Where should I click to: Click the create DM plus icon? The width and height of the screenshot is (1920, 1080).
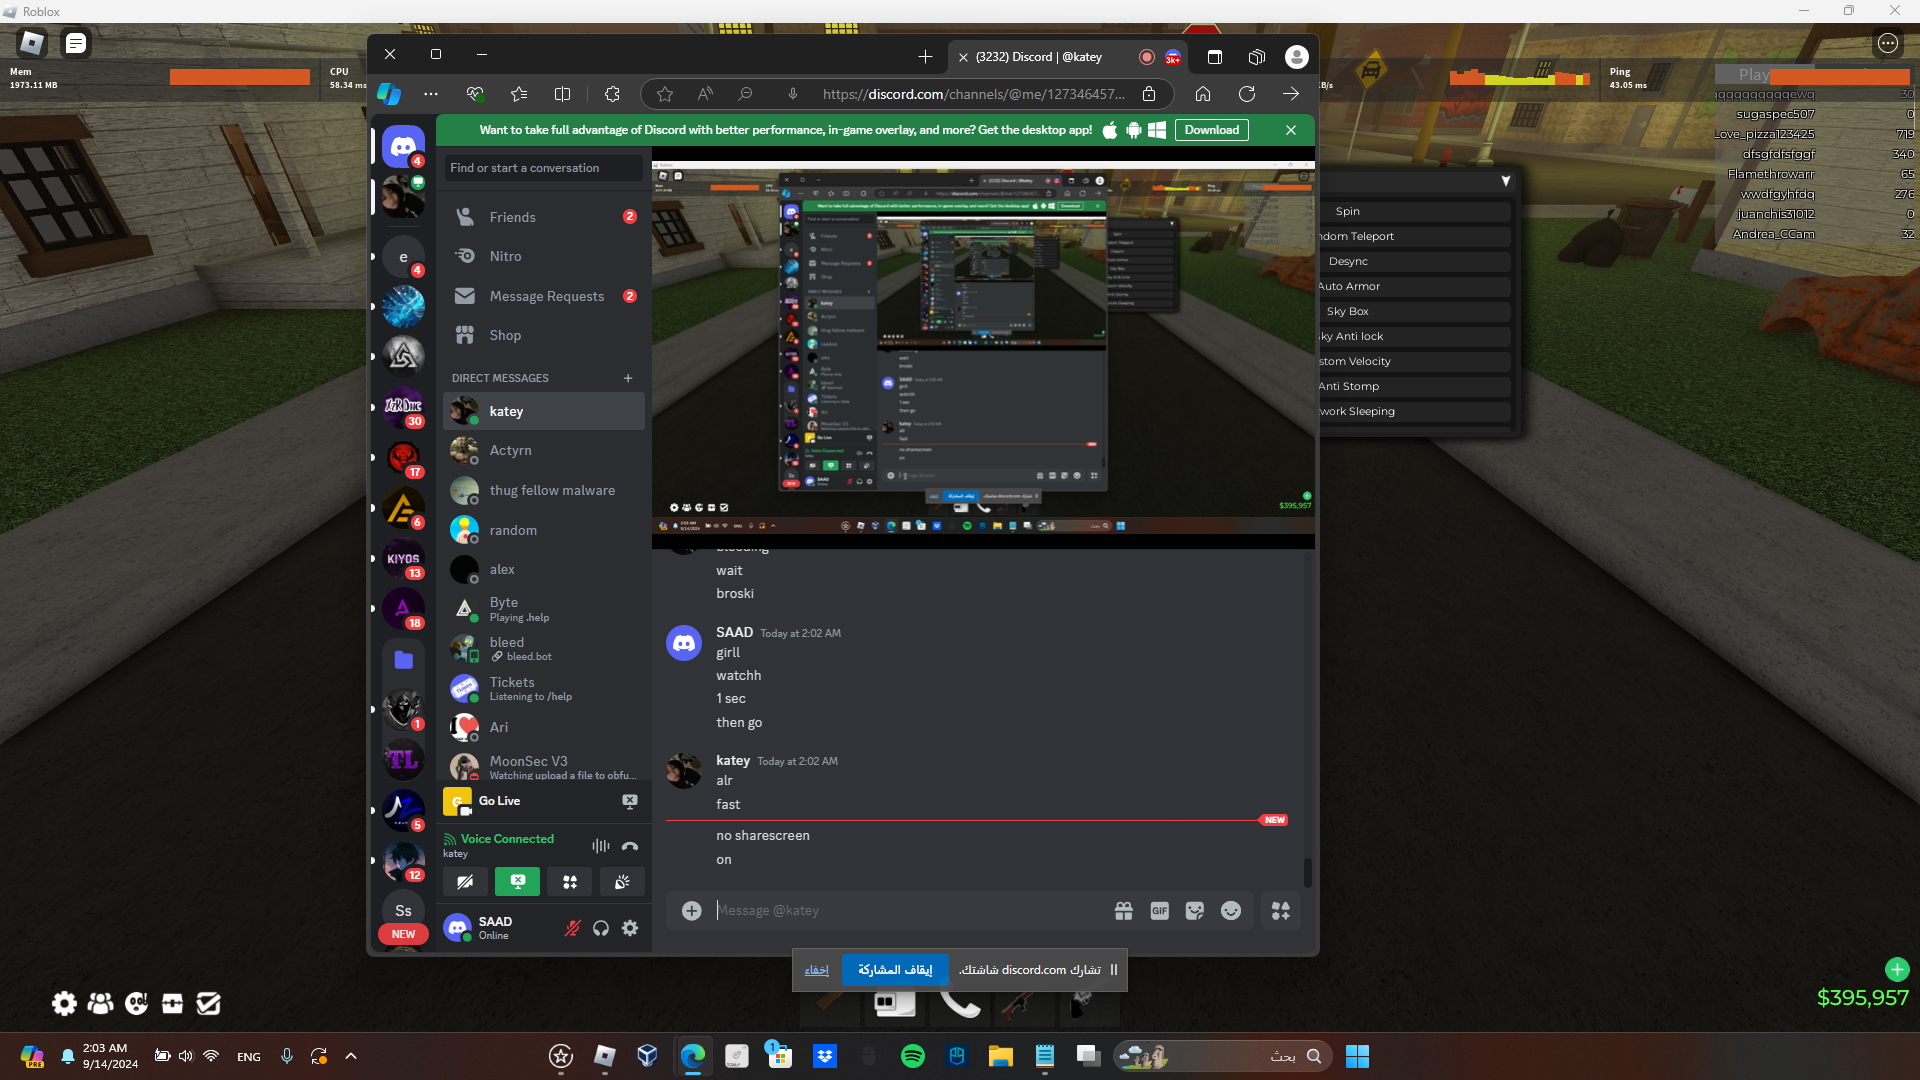click(628, 378)
